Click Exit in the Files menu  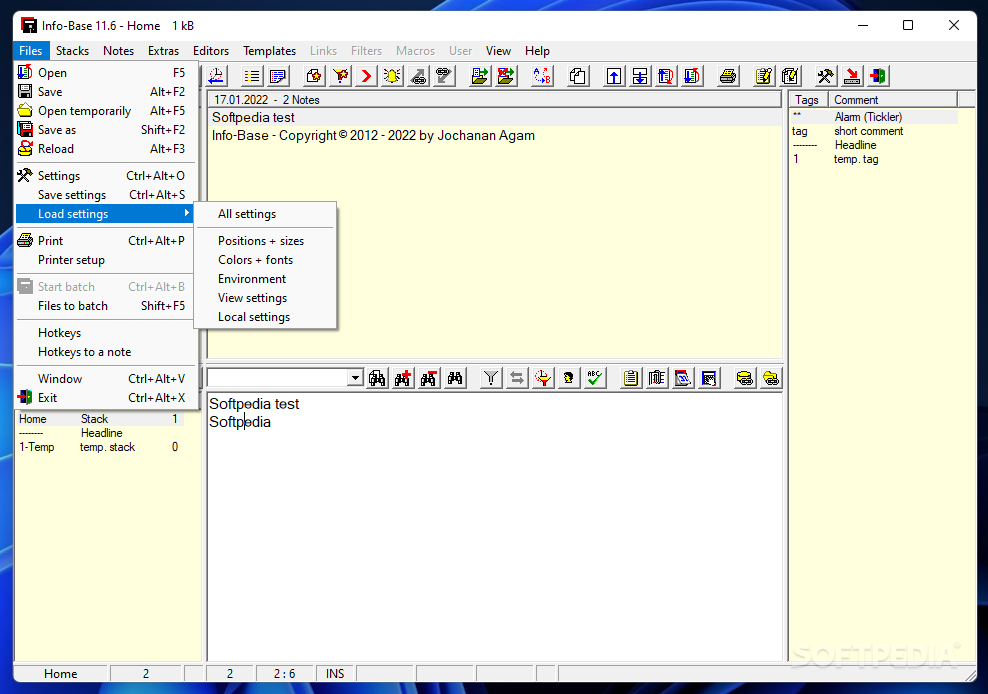tap(106, 398)
